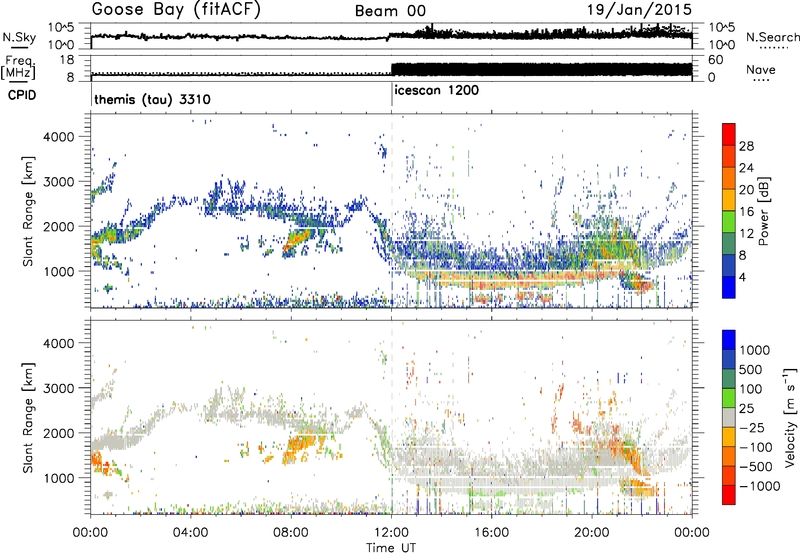Click the 'themis (tau) 3310' CPID text

(x=152, y=99)
